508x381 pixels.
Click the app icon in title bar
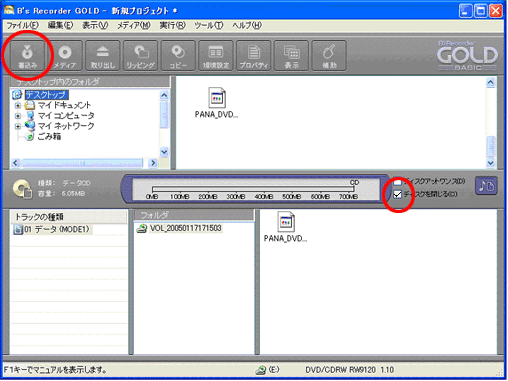pyautogui.click(x=9, y=10)
